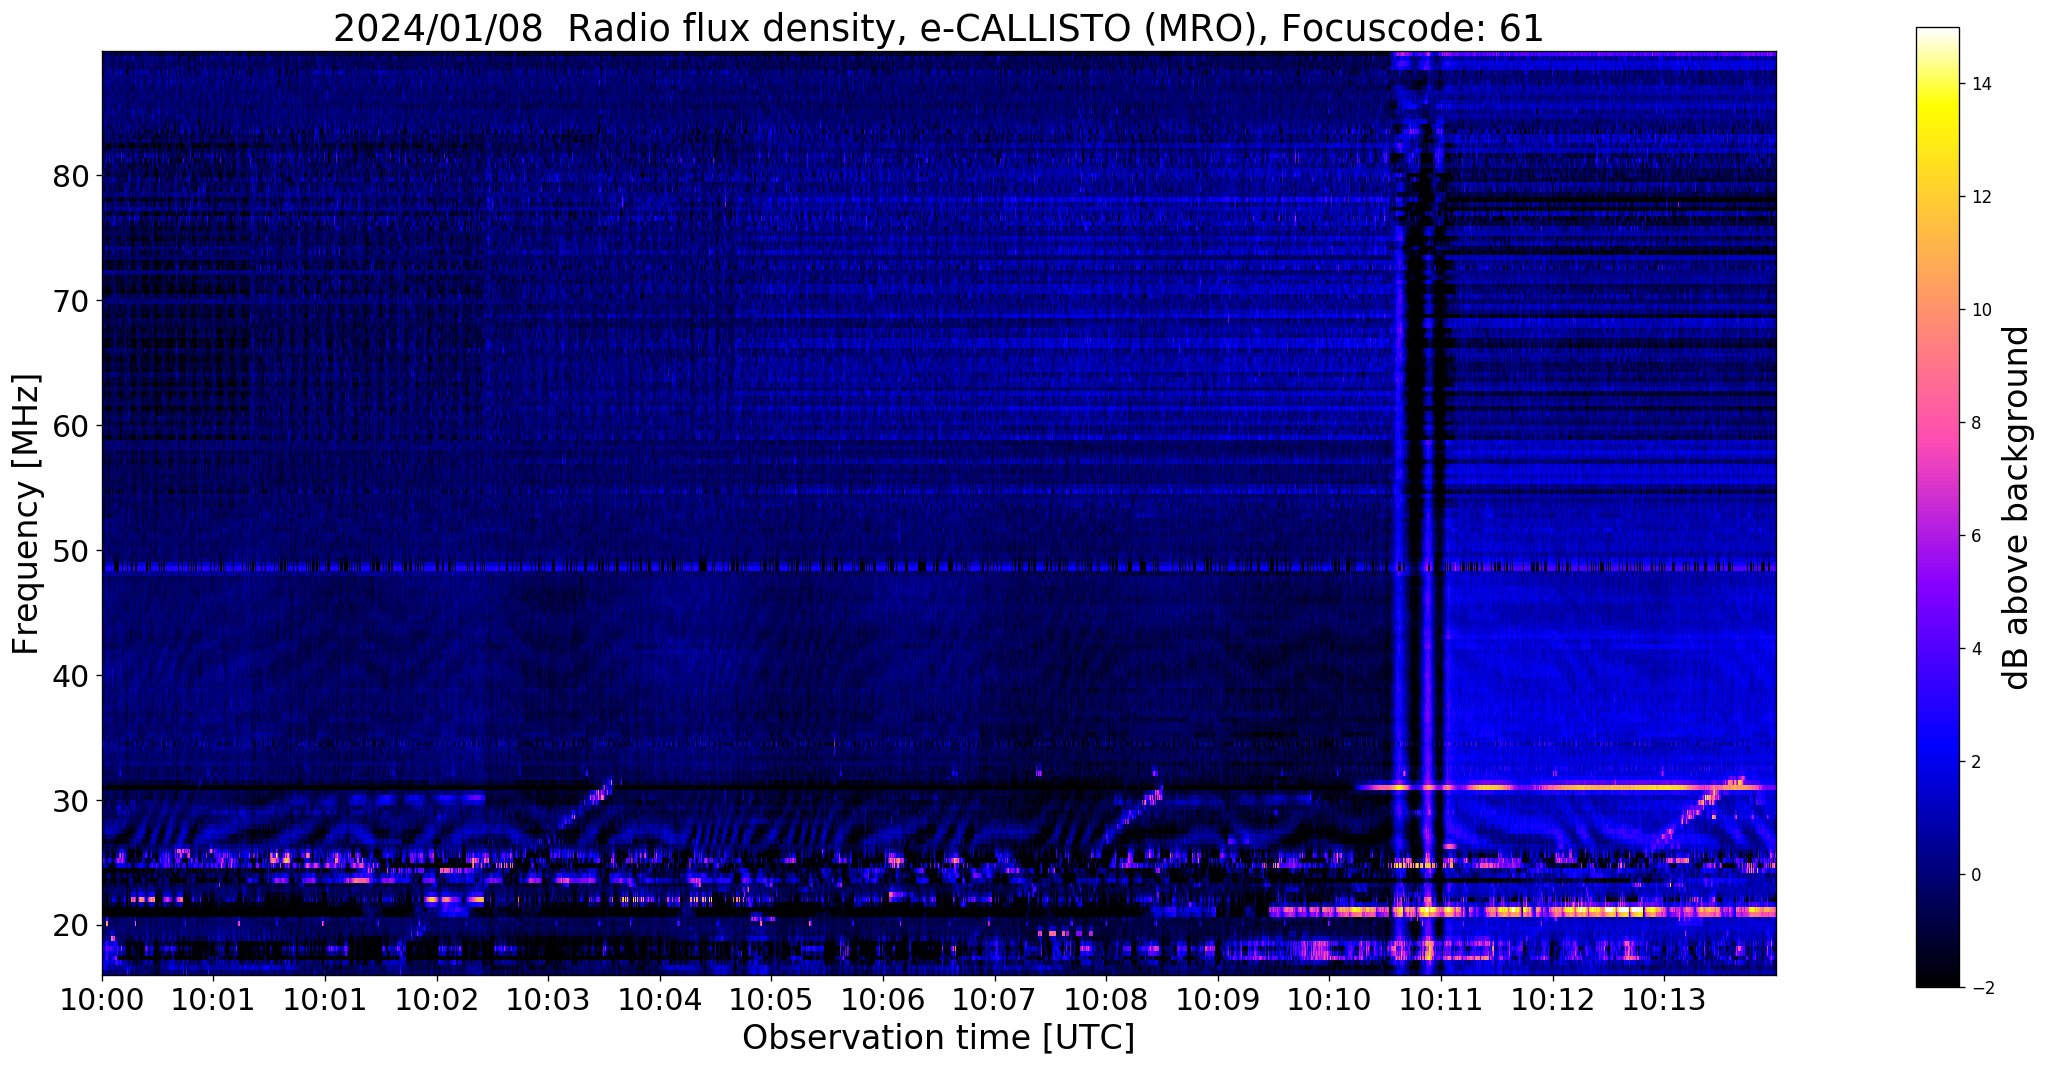Click the 10:02 time tick label
The height and width of the screenshot is (1067, 2047).
point(436,999)
